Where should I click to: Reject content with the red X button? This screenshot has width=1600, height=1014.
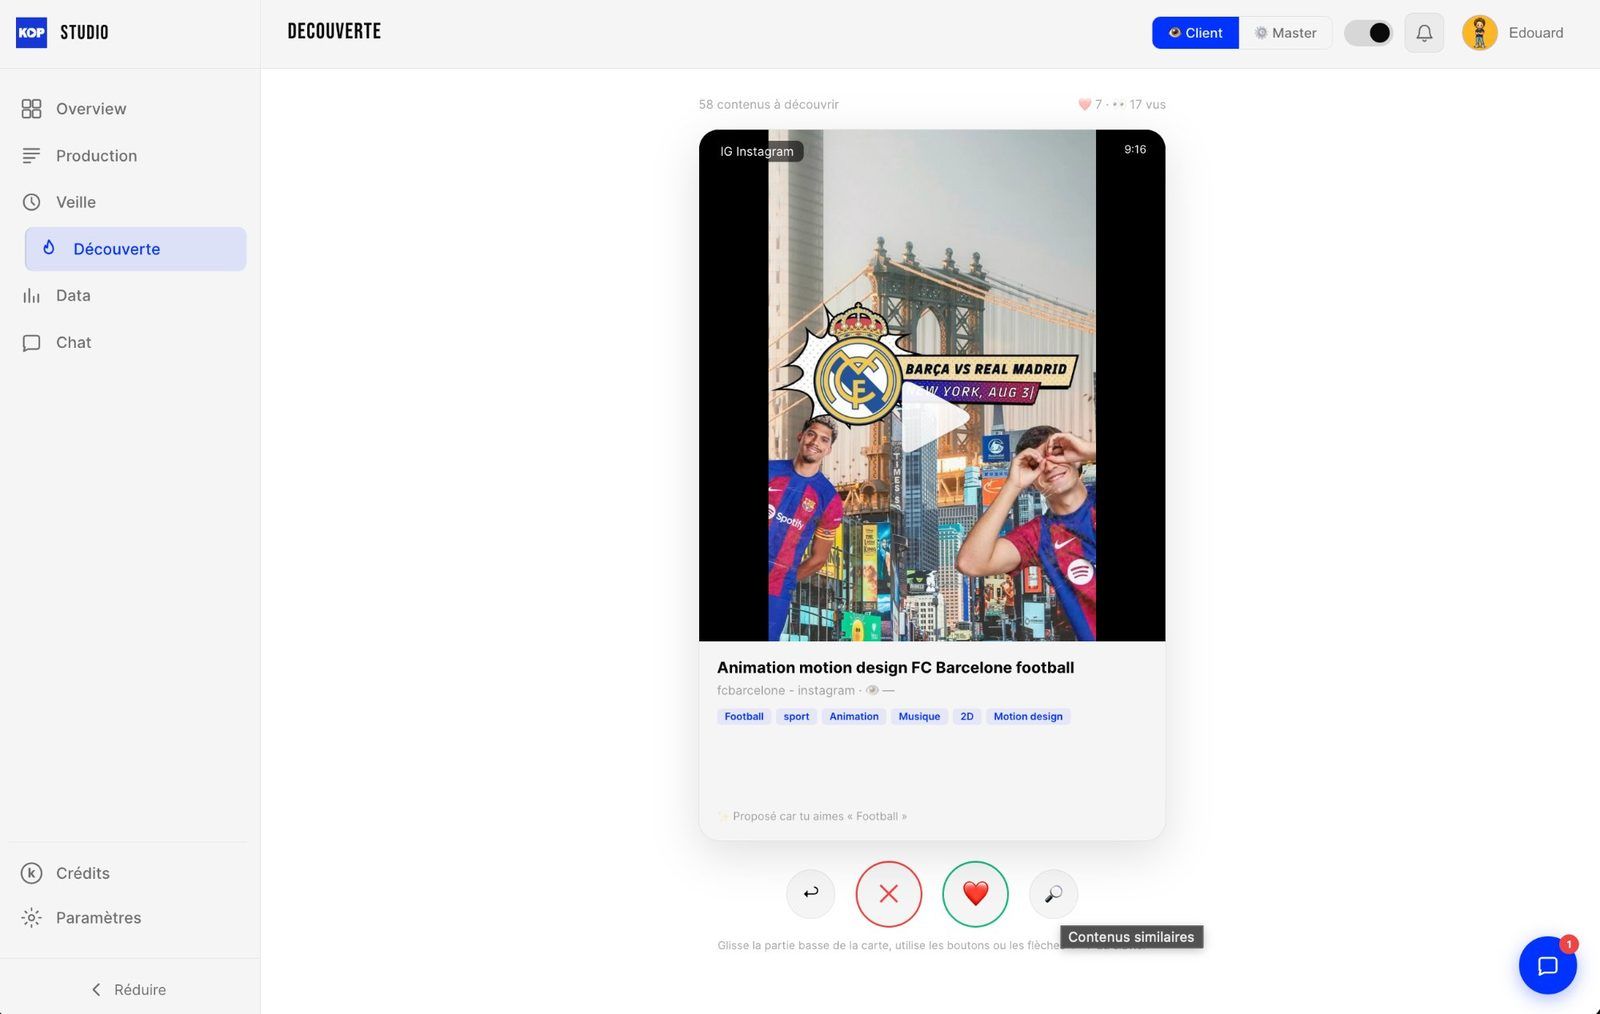(x=889, y=894)
